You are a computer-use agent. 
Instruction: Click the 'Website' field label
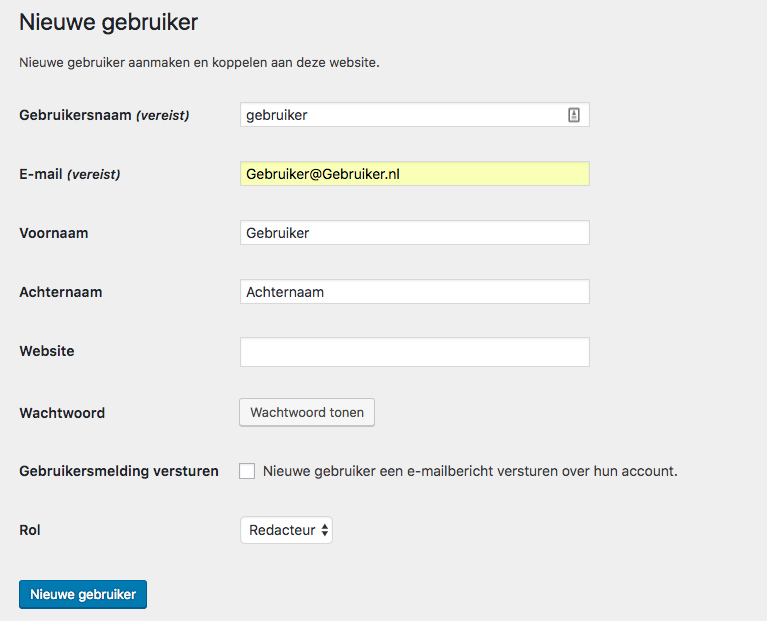[47, 351]
